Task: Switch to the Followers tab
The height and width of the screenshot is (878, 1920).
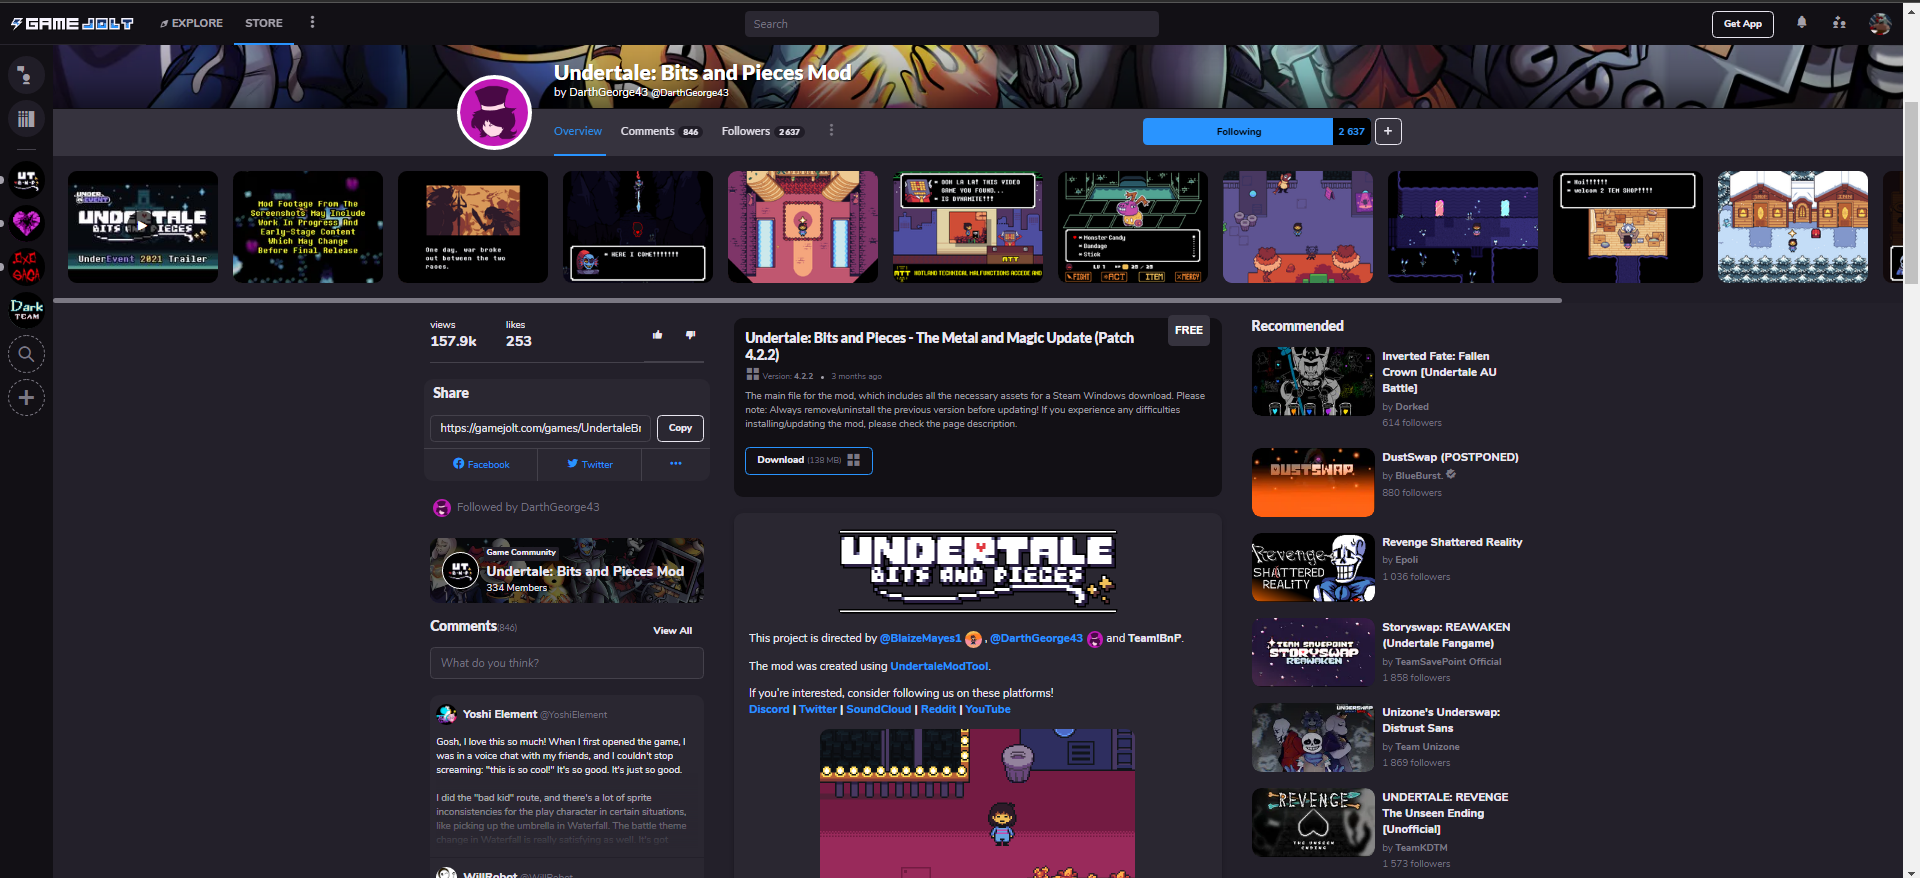Action: coord(762,131)
